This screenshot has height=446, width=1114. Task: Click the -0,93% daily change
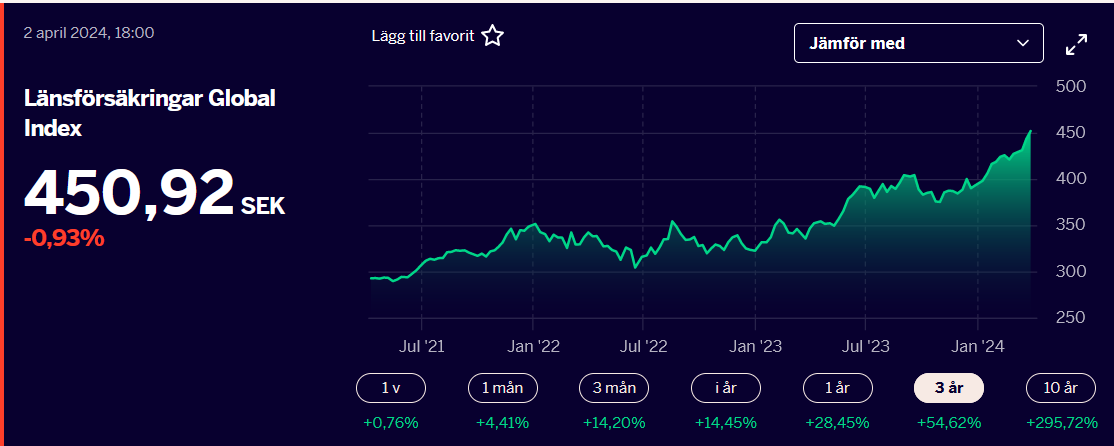coord(64,239)
